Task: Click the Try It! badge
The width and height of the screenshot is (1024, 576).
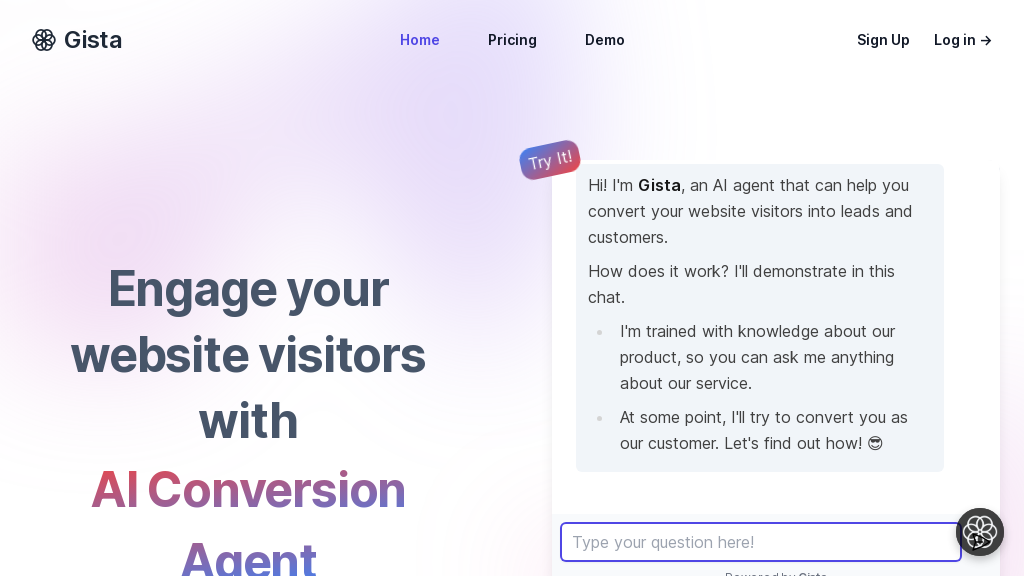Action: [550, 160]
